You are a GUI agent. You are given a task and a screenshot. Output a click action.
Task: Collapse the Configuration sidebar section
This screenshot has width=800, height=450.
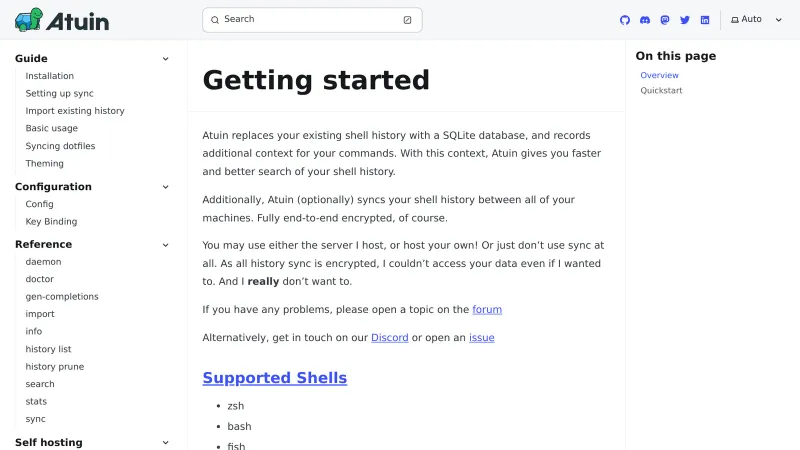click(x=166, y=187)
